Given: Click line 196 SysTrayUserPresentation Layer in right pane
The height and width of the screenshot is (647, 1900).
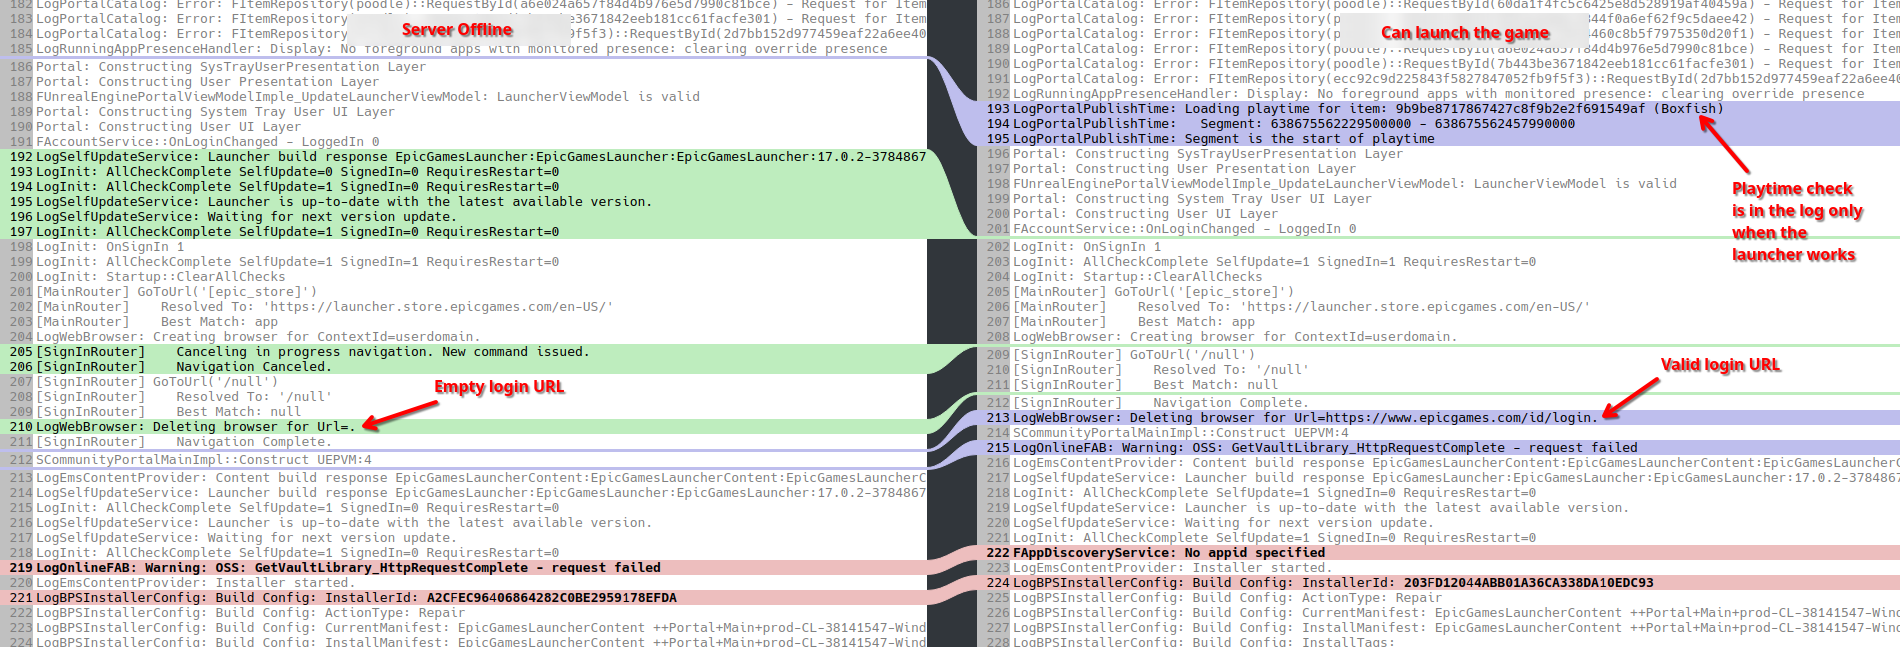Looking at the screenshot, I should [1208, 154].
